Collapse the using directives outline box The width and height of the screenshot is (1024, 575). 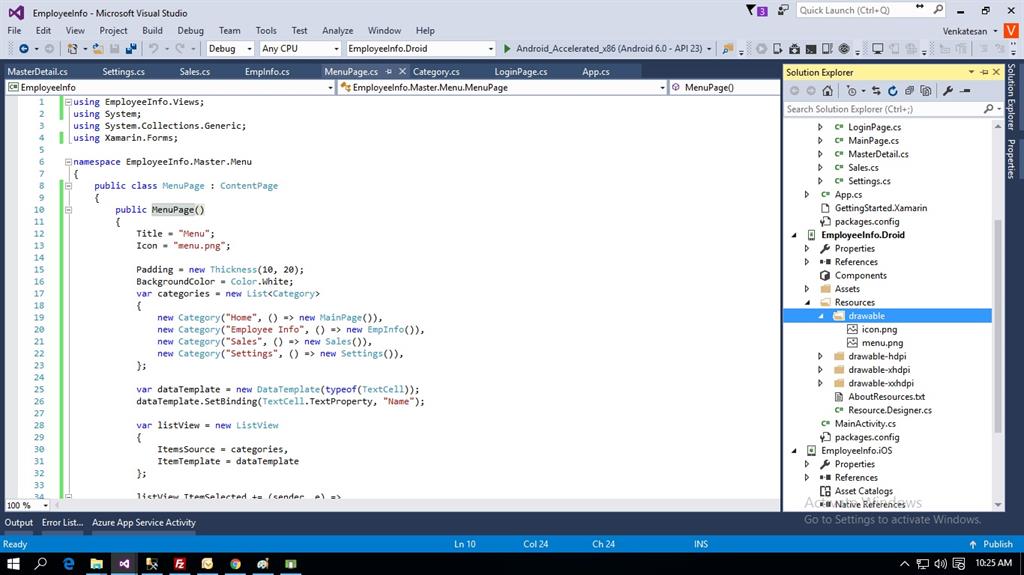click(68, 102)
